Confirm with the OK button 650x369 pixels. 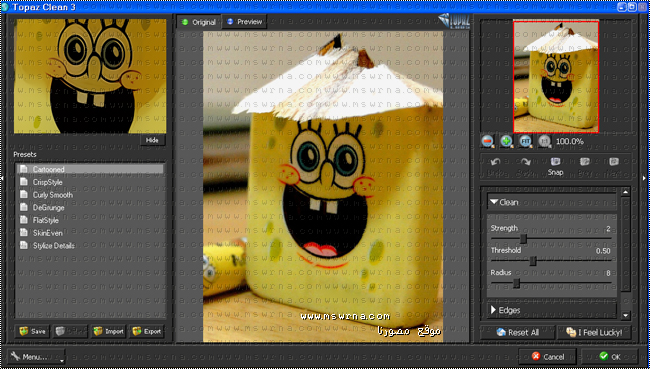coord(610,357)
